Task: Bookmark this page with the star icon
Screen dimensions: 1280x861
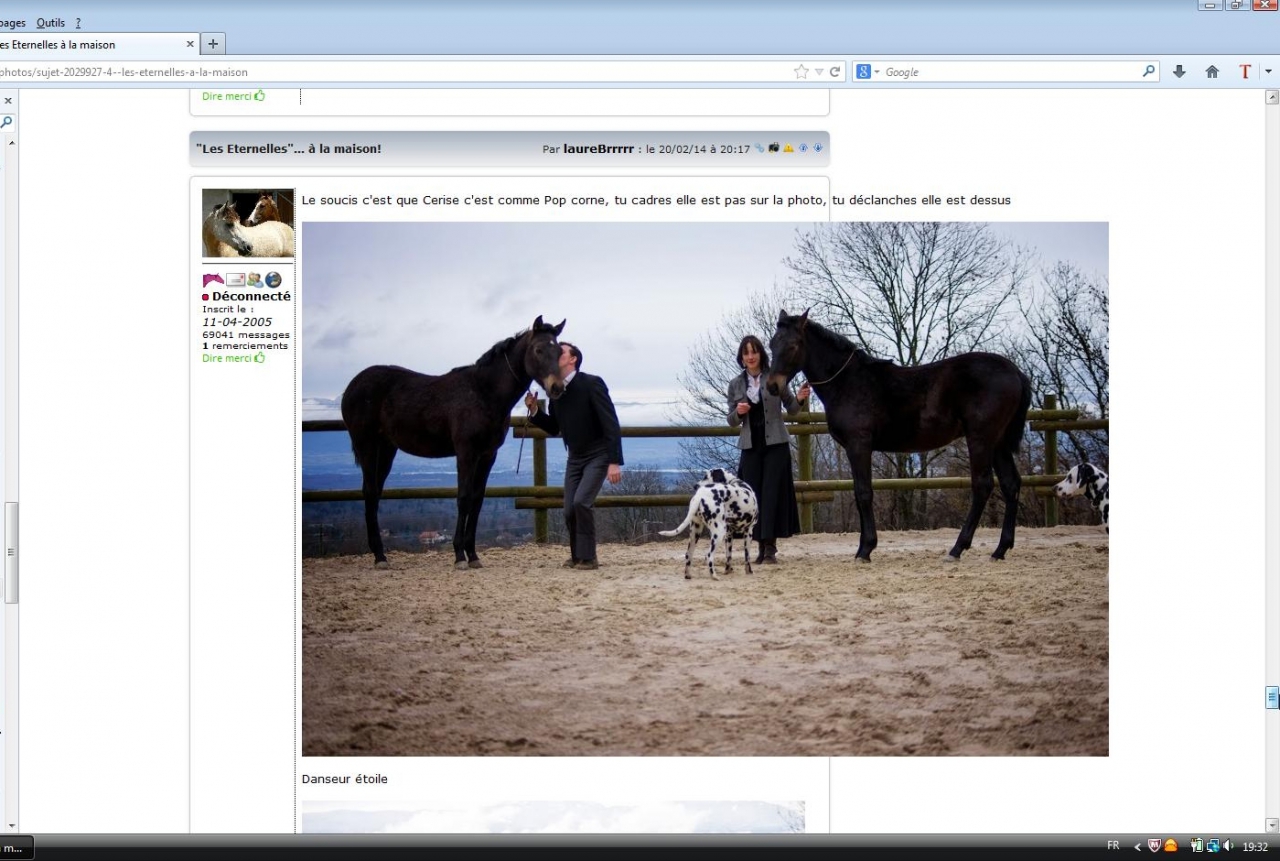Action: coord(801,72)
